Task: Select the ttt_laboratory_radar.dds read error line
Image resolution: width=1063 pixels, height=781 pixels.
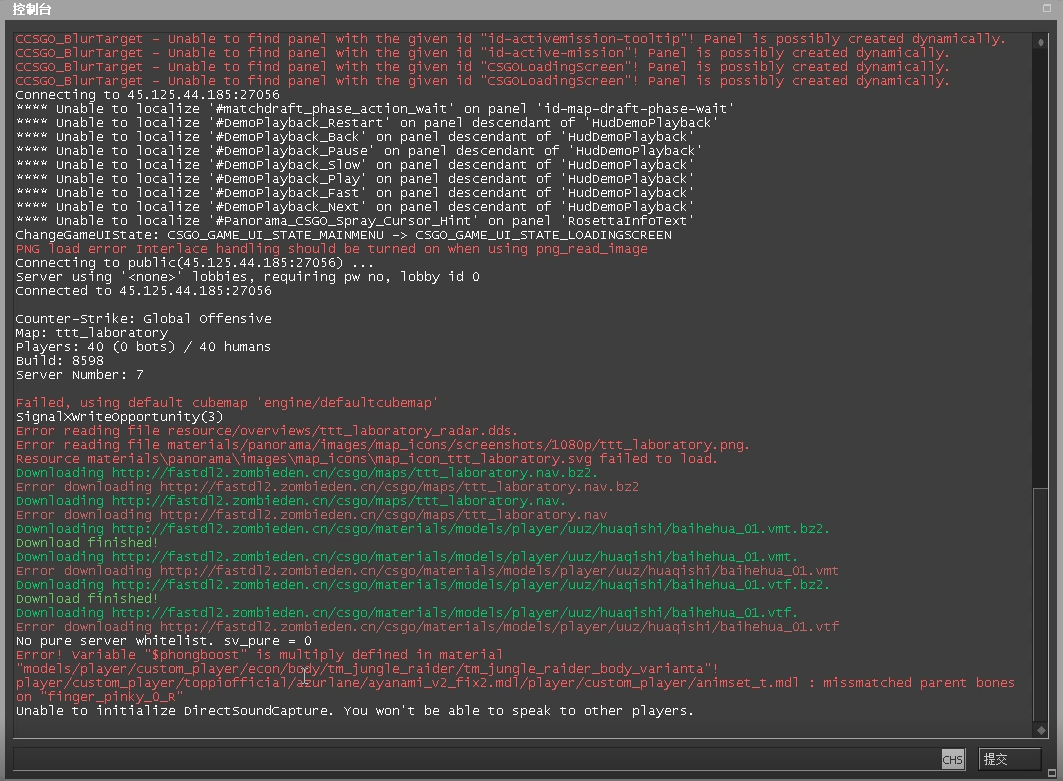Action: pyautogui.click(x=266, y=430)
